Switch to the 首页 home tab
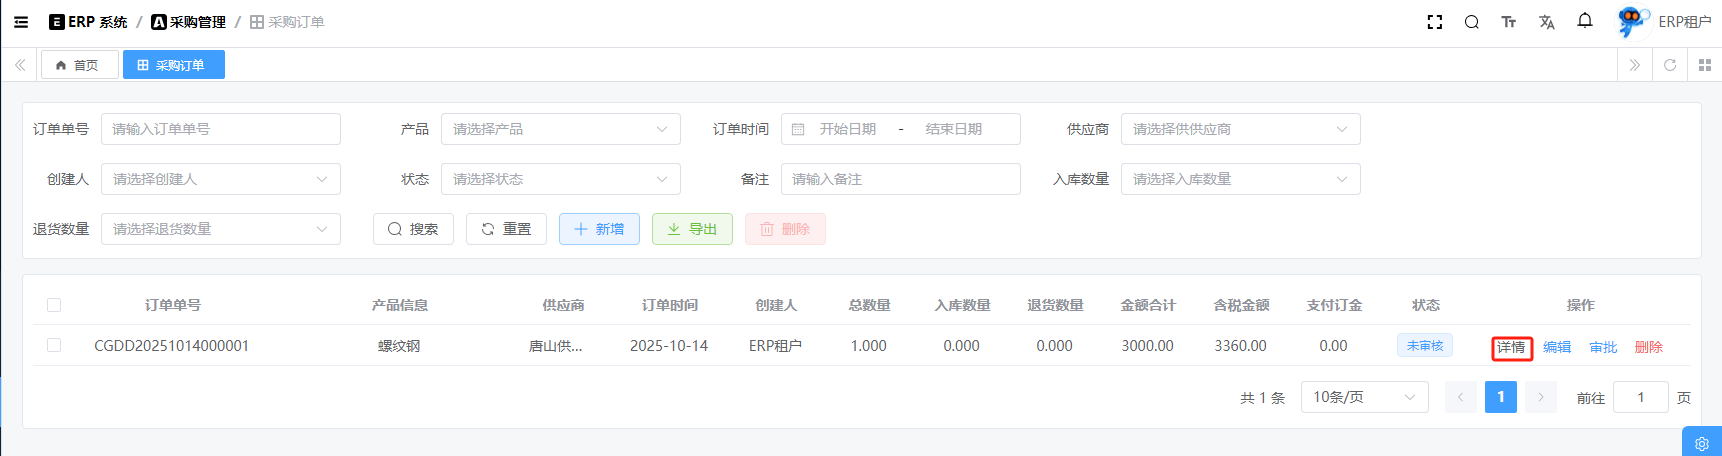 (79, 65)
